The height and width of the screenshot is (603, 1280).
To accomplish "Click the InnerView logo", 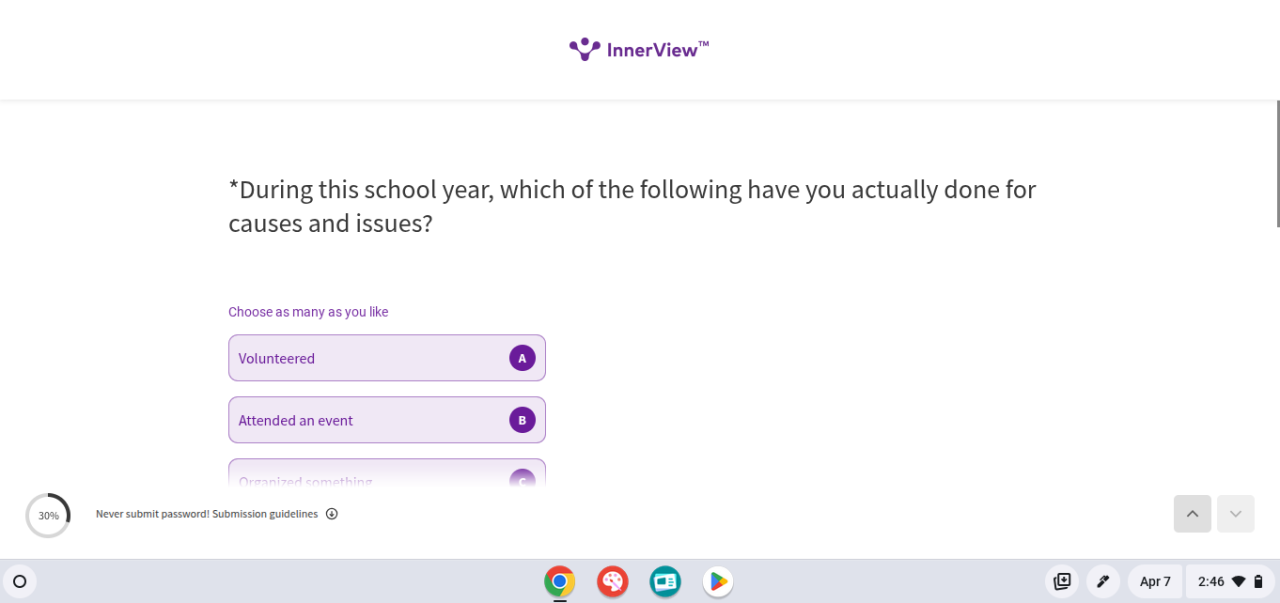I will click(x=639, y=49).
